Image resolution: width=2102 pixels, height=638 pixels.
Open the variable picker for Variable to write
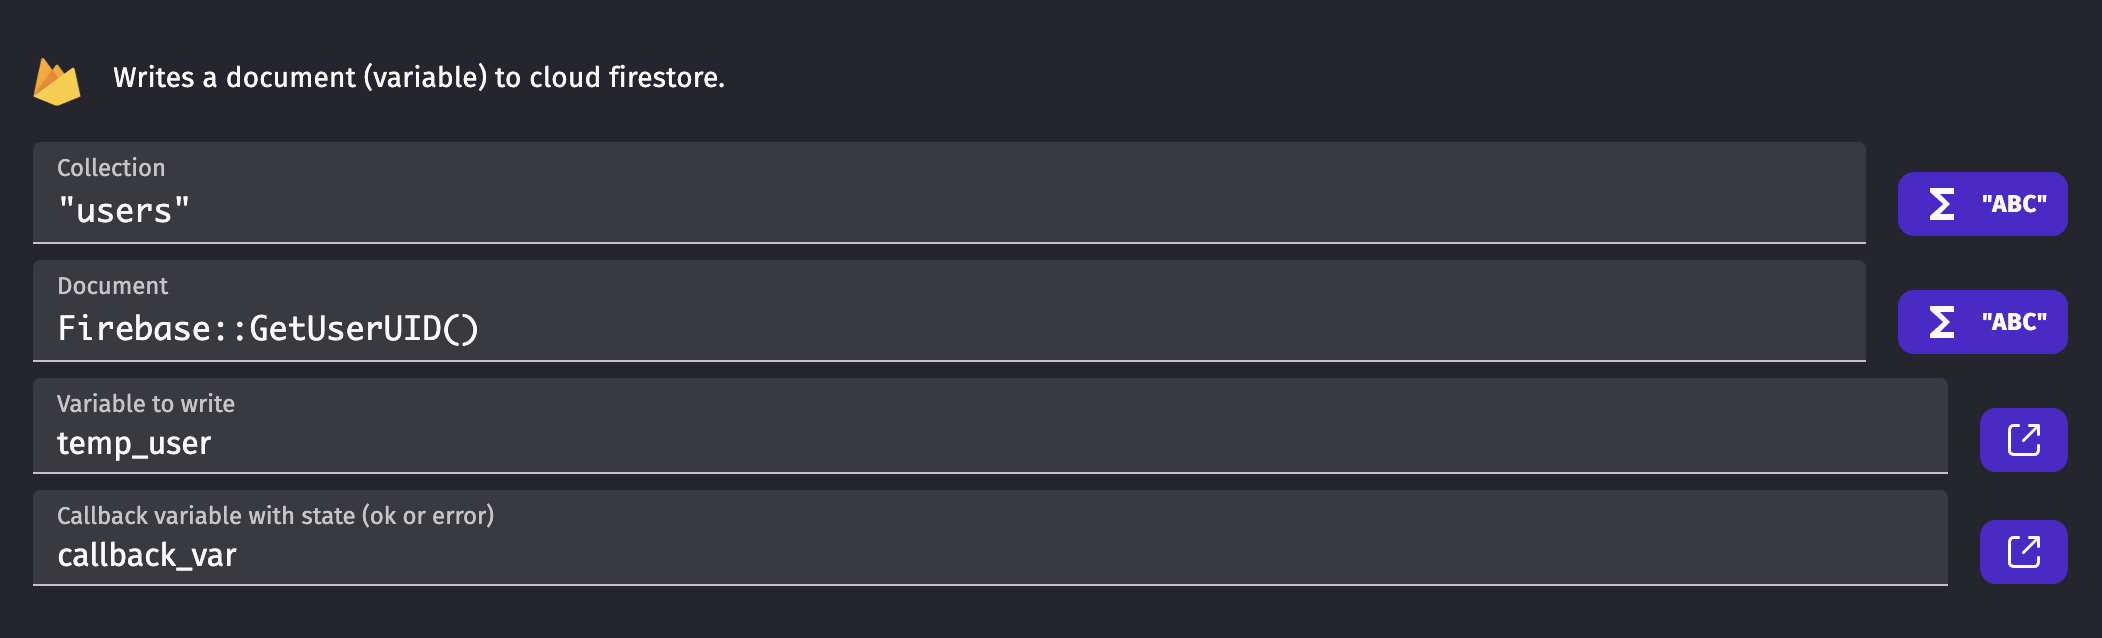pos(2024,440)
